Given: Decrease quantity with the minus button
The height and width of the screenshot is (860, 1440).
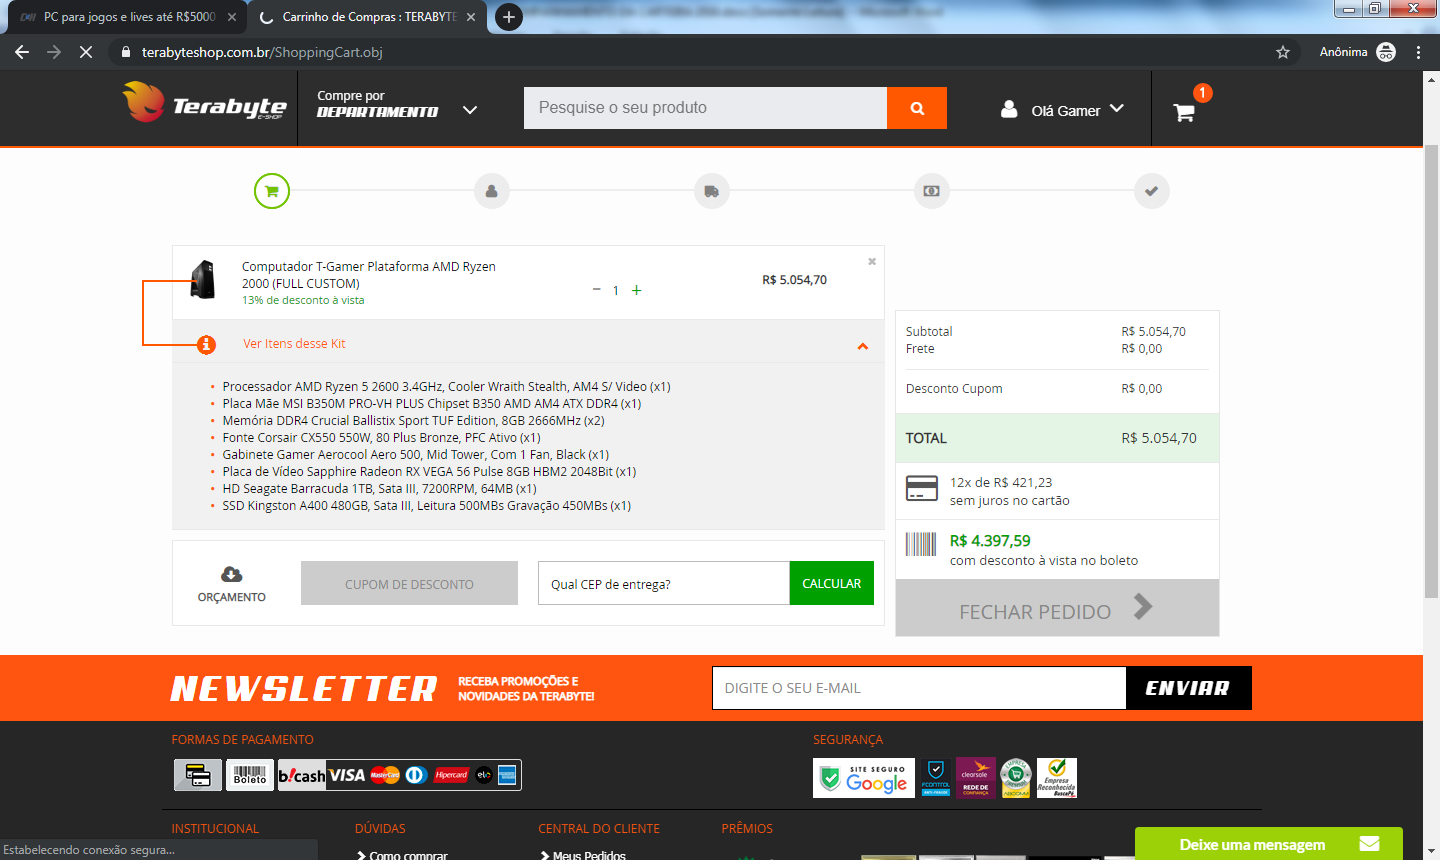Looking at the screenshot, I should [x=597, y=290].
